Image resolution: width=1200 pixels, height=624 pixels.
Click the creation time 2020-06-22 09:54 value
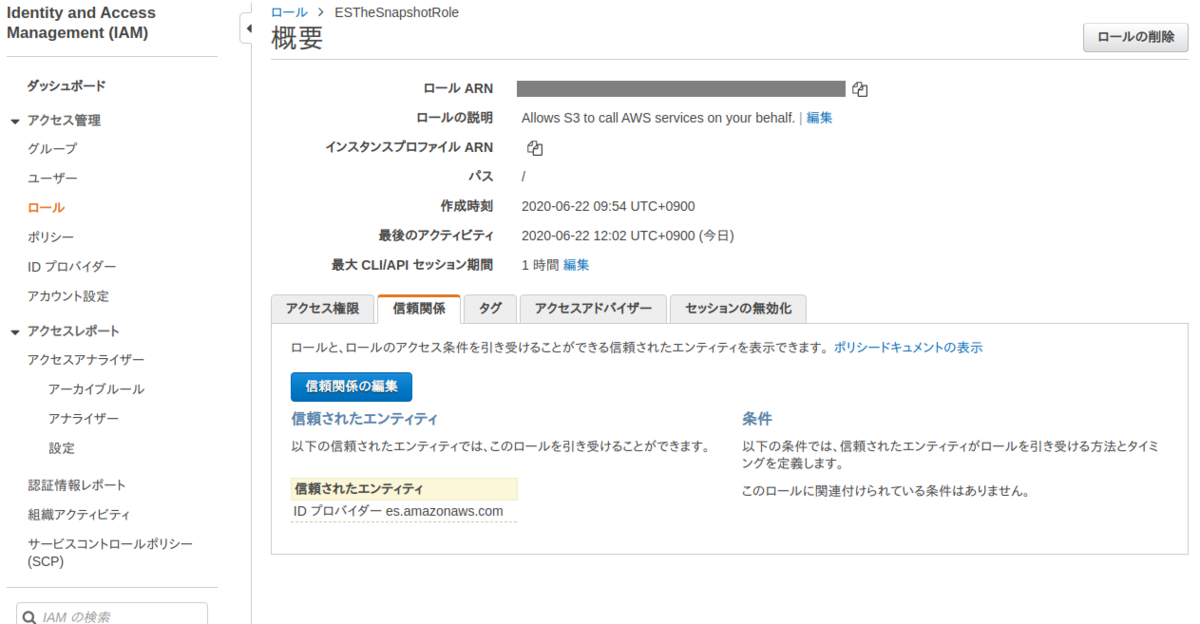click(x=608, y=207)
